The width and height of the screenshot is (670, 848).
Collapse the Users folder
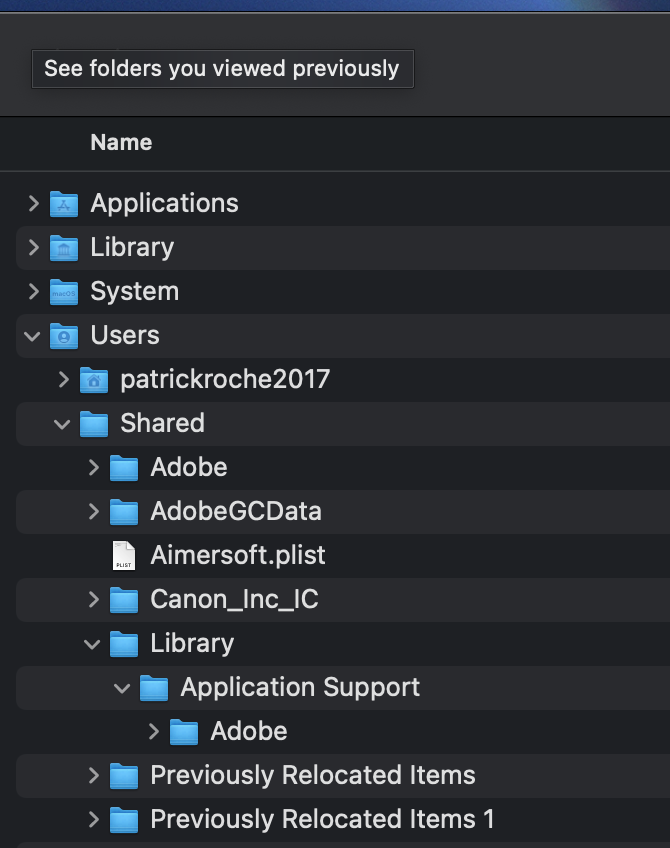34,336
